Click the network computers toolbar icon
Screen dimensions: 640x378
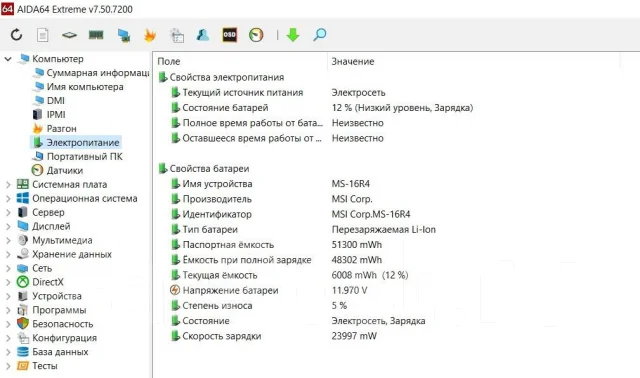(x=124, y=35)
